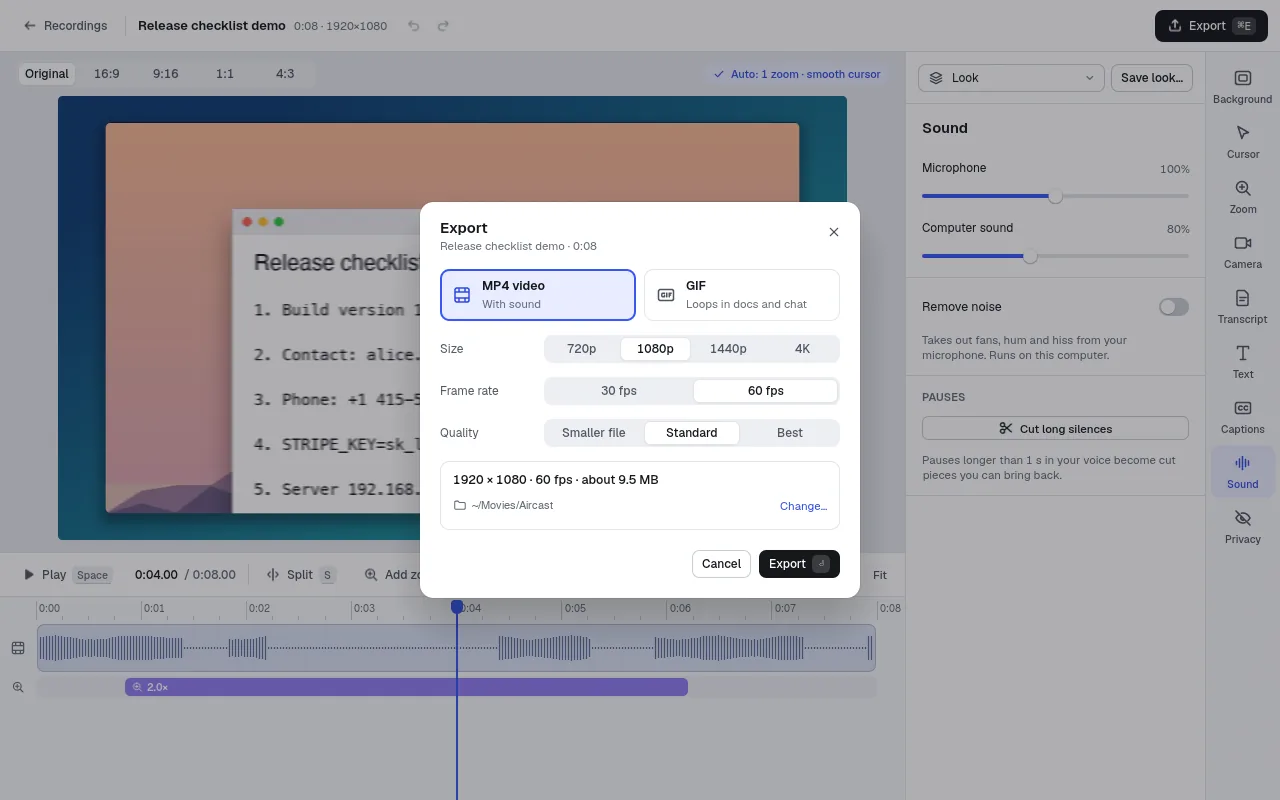The image size is (1280, 800).
Task: Click the zoom track magnifier icon
Action: (18, 687)
